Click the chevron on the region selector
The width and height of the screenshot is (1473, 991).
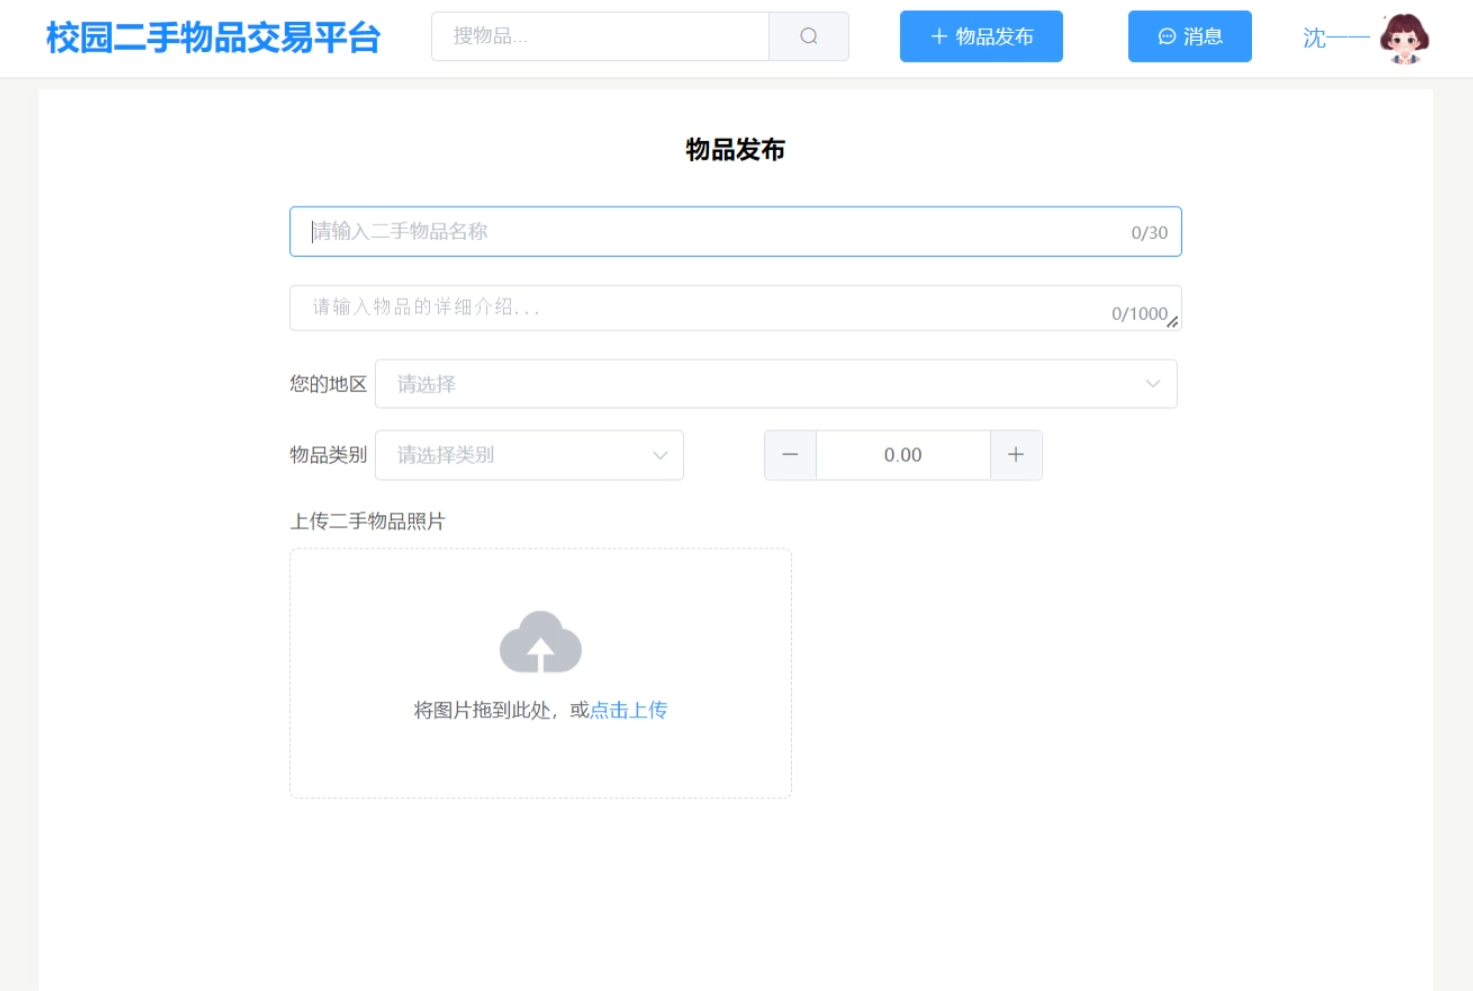pos(1152,383)
